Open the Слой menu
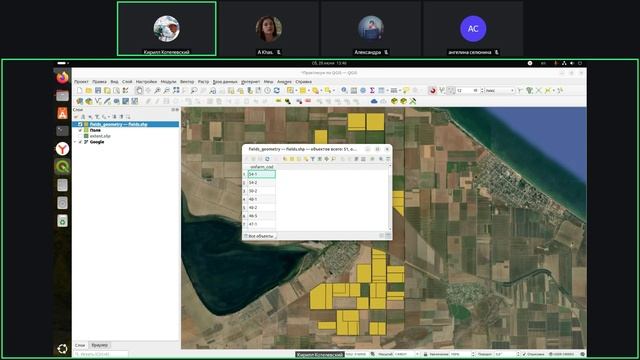The height and width of the screenshot is (360, 640). [127, 82]
